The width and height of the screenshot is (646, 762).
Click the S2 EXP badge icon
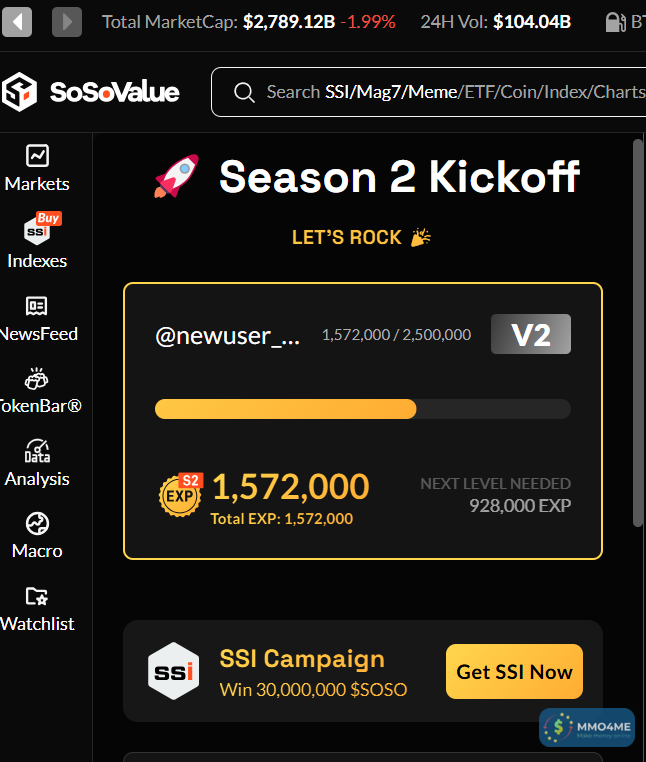point(181,495)
